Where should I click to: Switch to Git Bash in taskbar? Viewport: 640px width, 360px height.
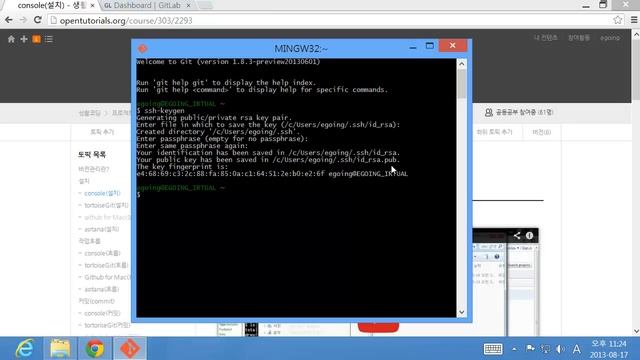(x=130, y=349)
